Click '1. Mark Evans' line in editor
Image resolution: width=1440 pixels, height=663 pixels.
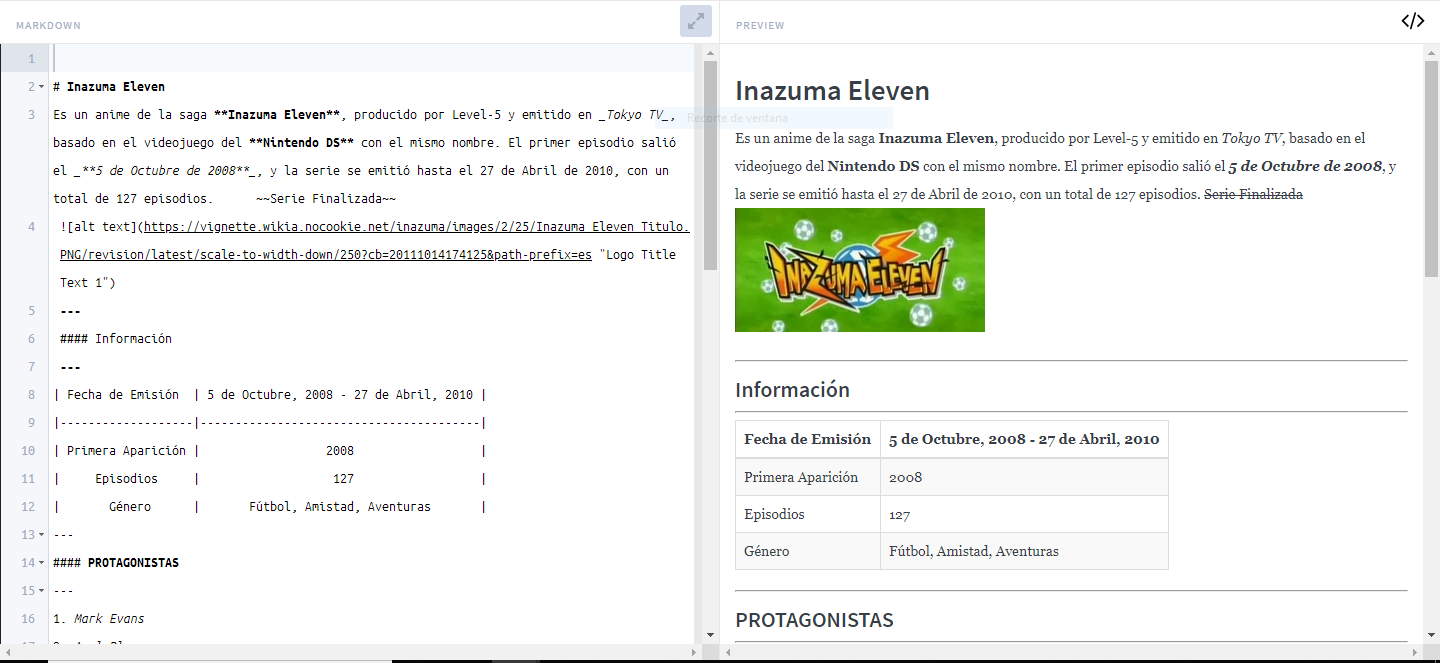click(98, 619)
